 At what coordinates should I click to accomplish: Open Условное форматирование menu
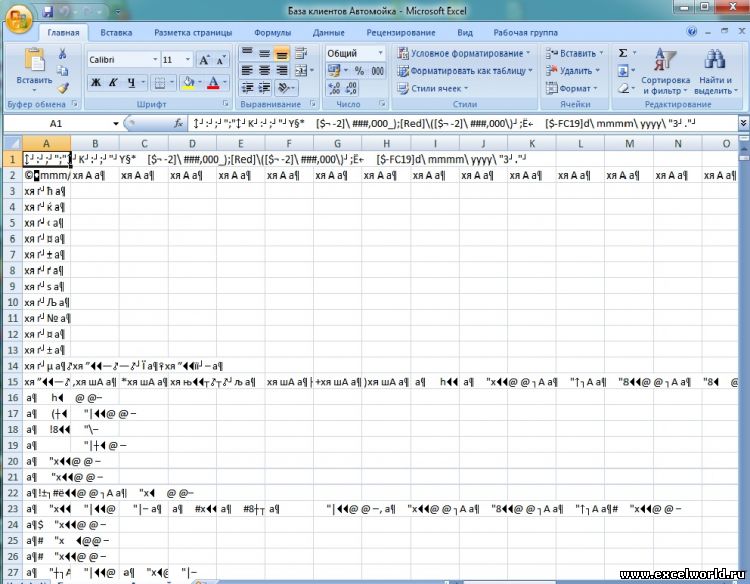click(x=463, y=53)
